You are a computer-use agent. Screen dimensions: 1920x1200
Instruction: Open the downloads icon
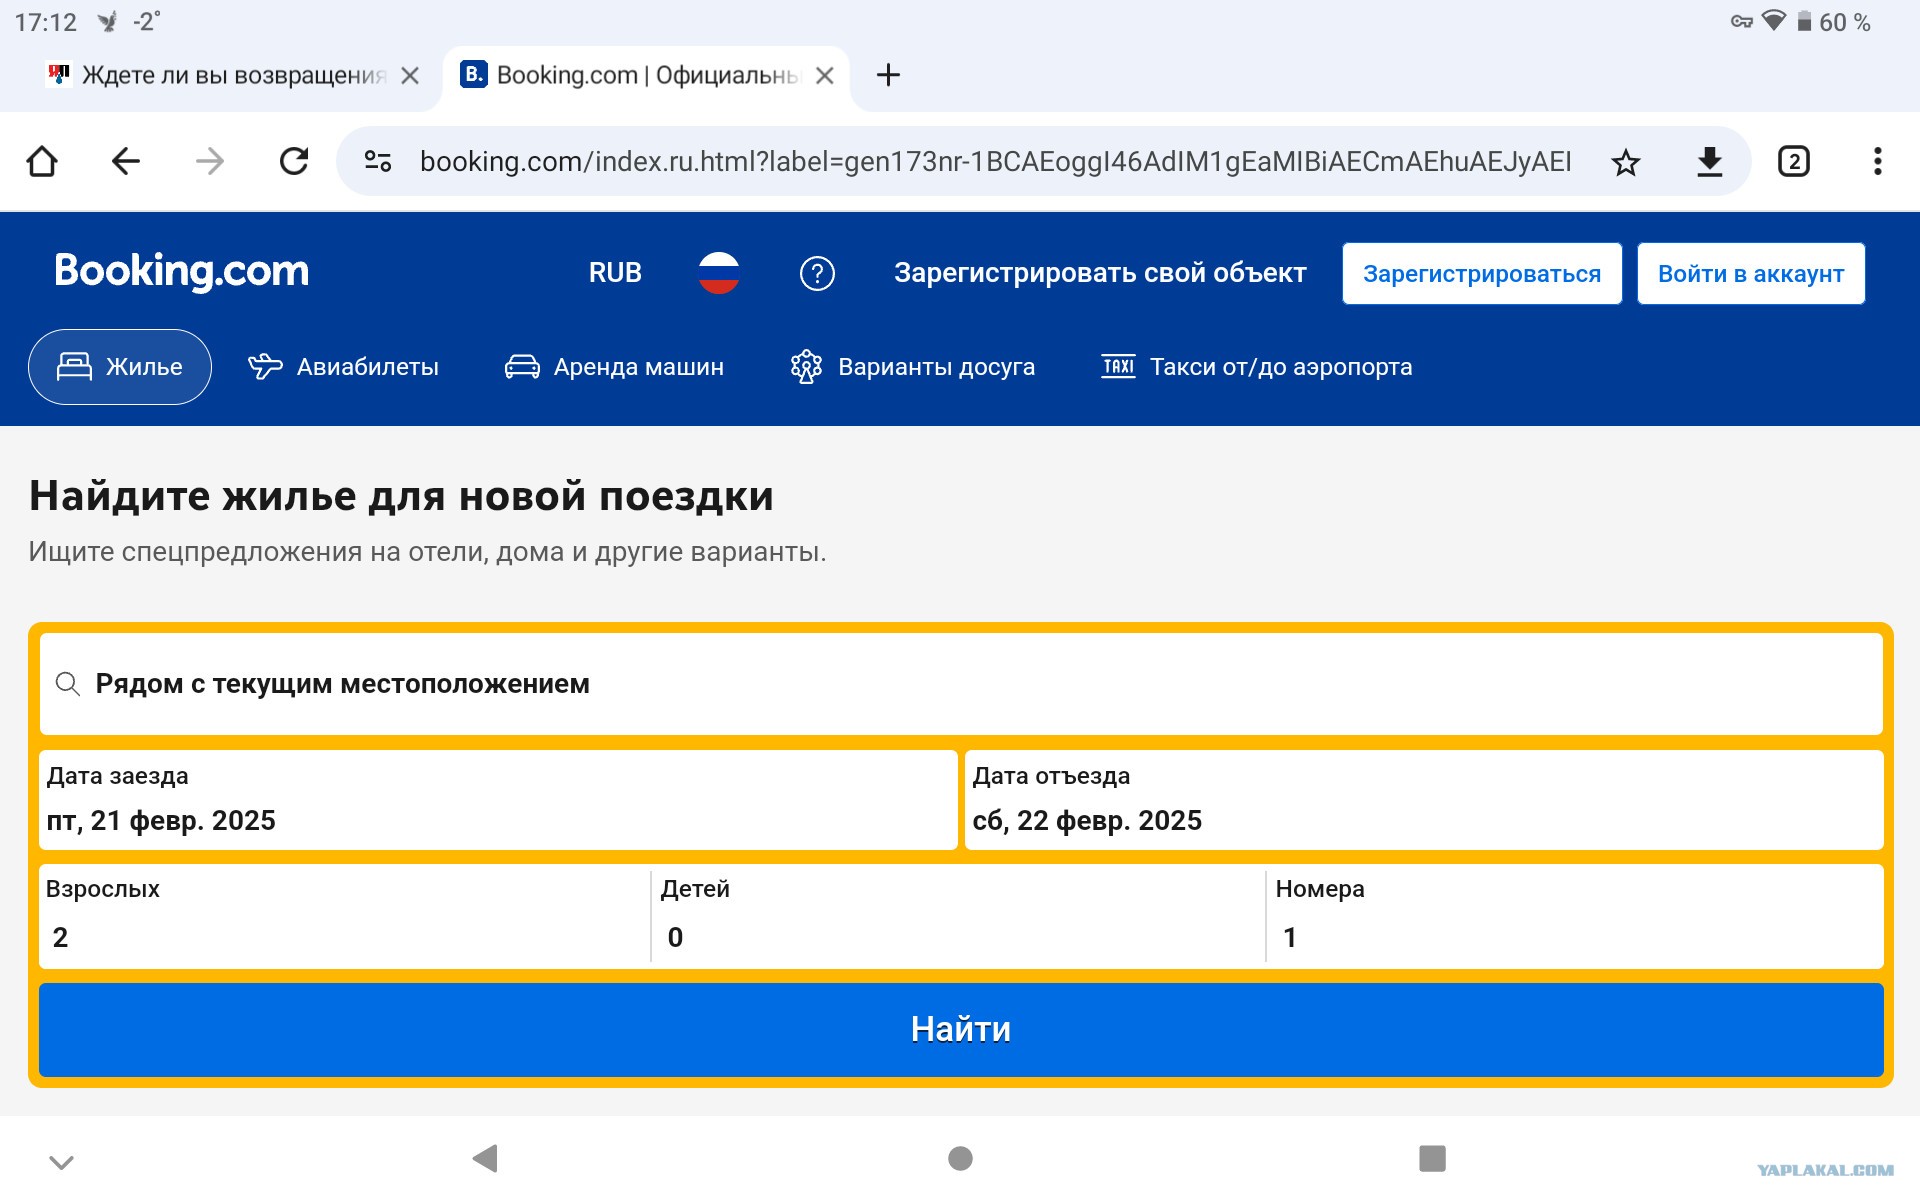click(x=1710, y=162)
